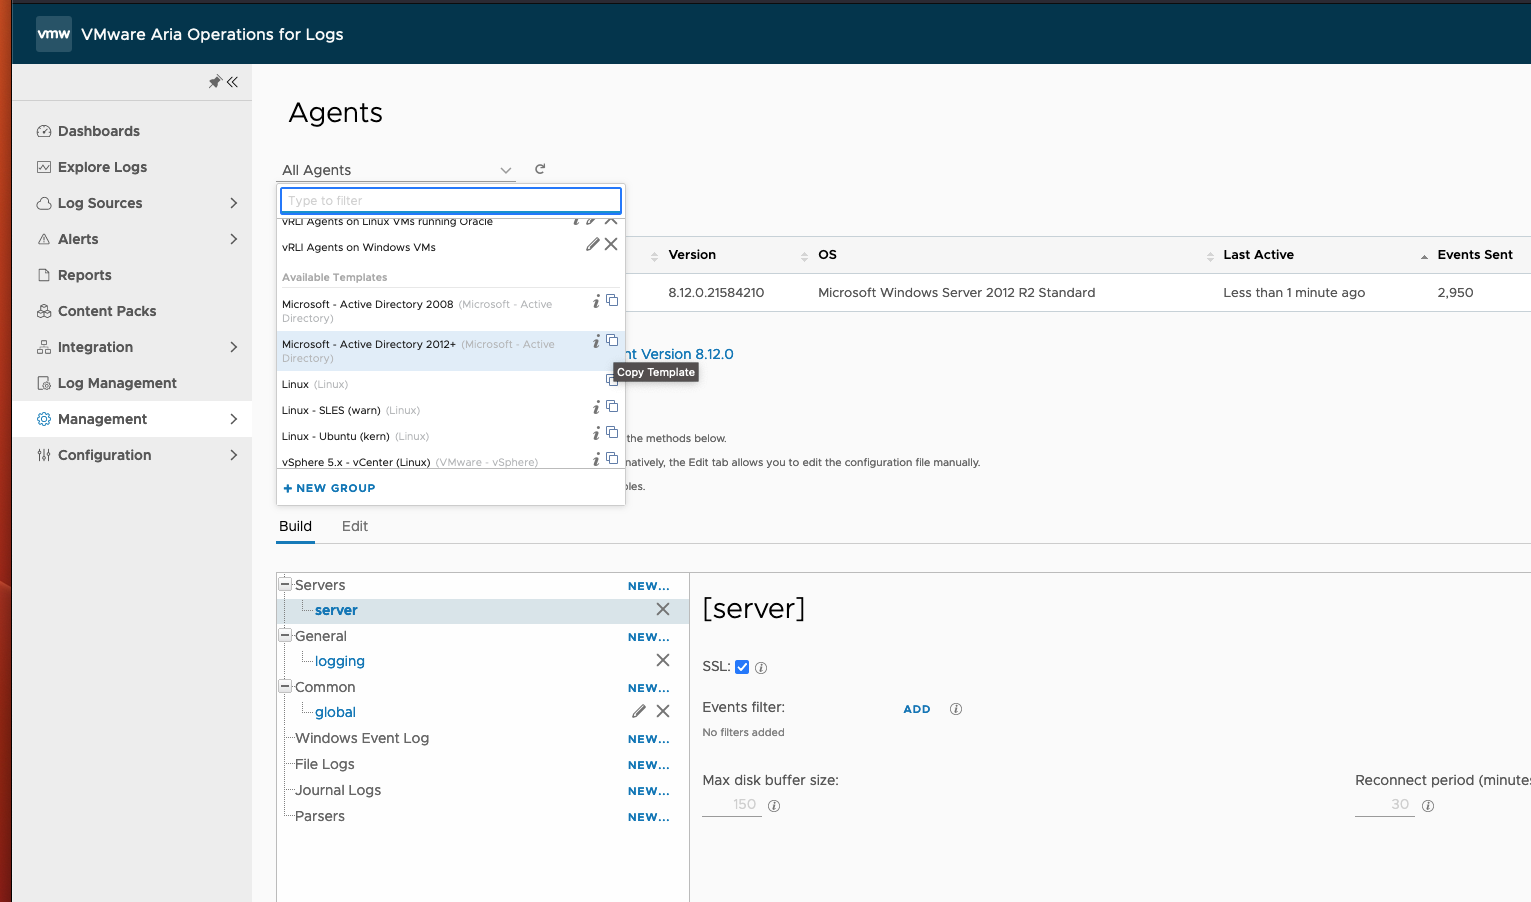Image resolution: width=1531 pixels, height=902 pixels.
Task: Expand the Management sidebar chevron
Action: tap(233, 419)
